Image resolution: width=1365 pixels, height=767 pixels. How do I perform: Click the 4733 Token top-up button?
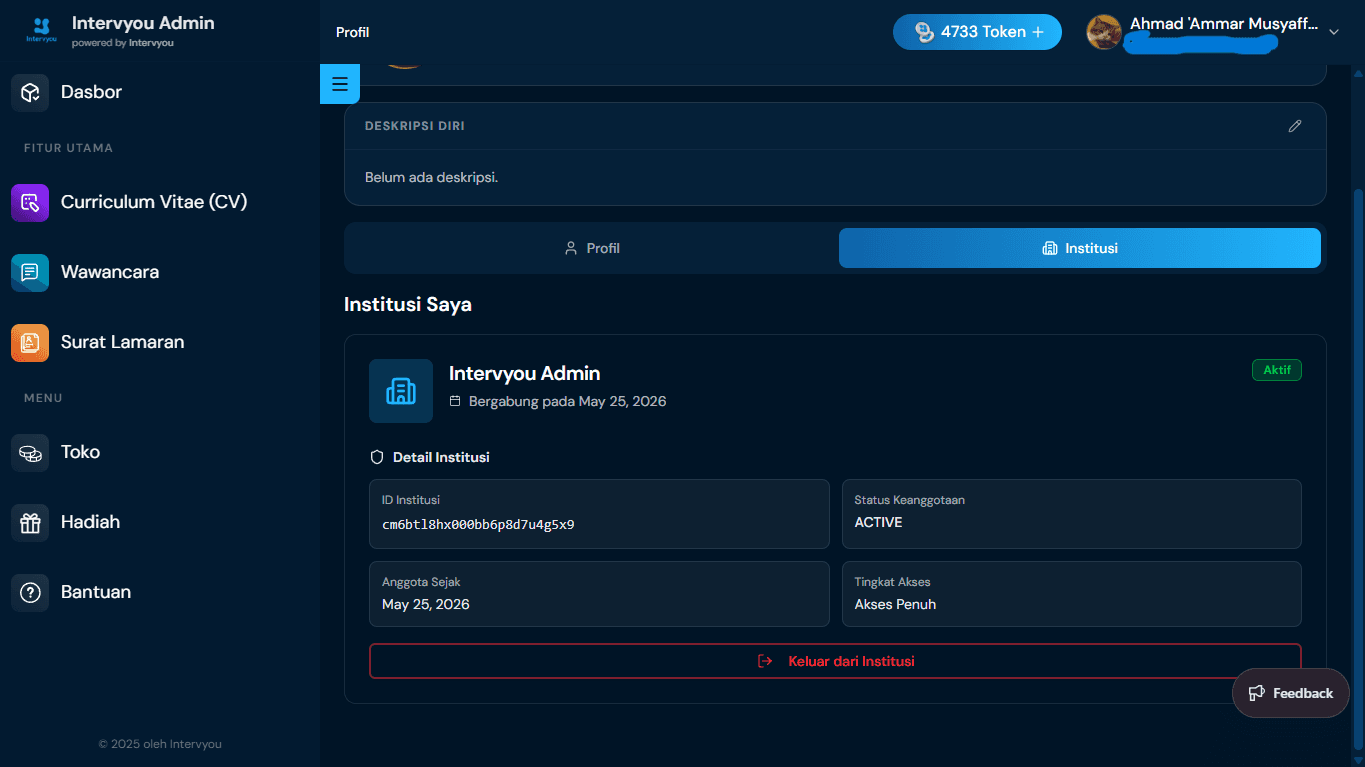click(x=977, y=32)
